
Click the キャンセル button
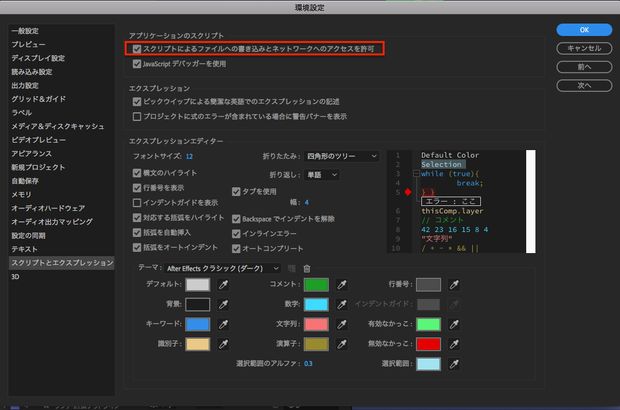[x=584, y=48]
